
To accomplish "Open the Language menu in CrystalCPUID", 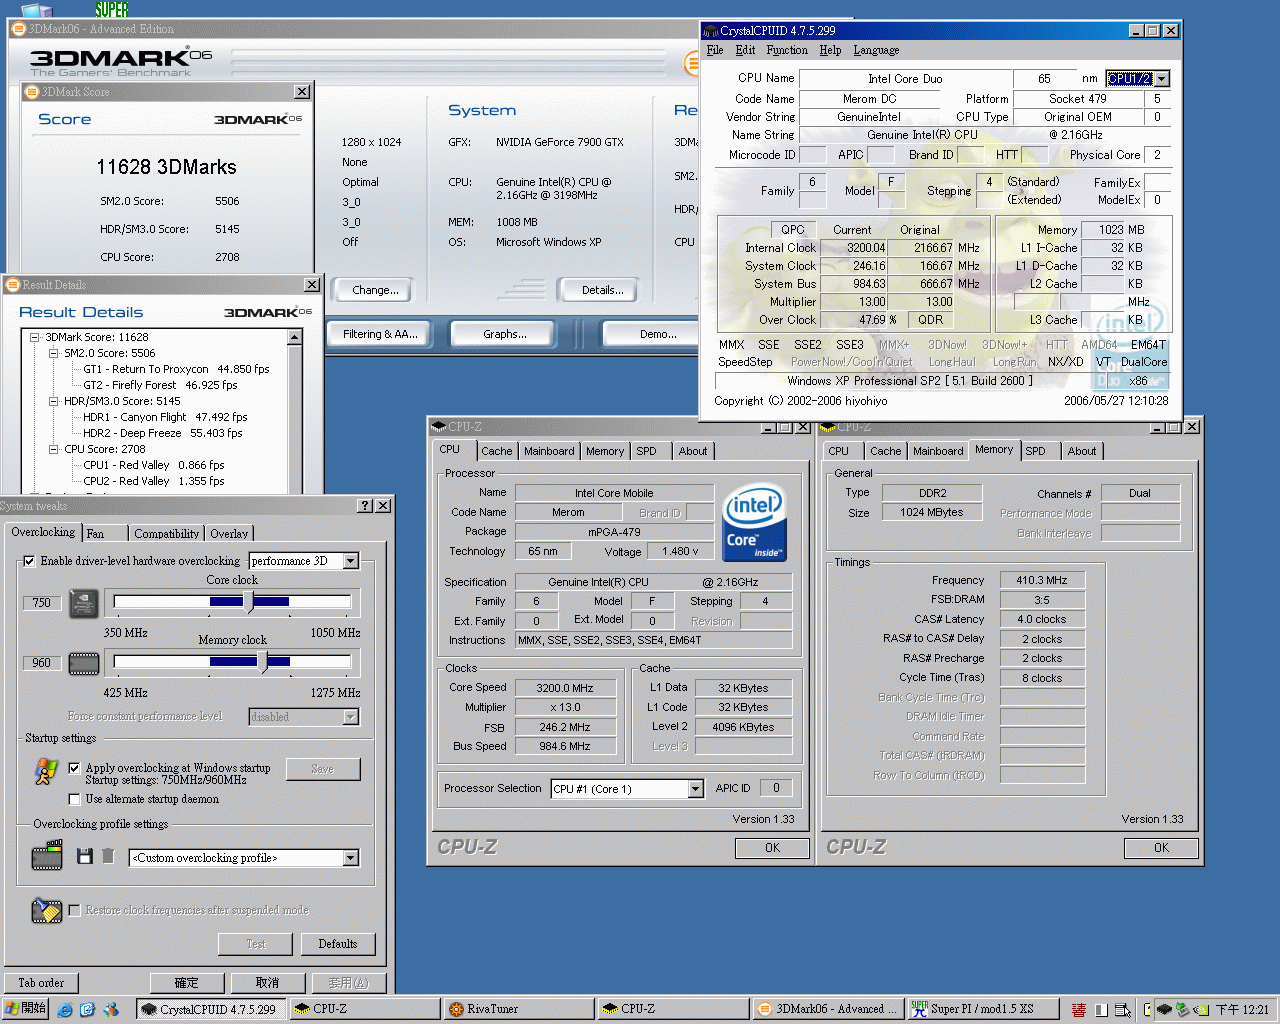I will pos(876,50).
